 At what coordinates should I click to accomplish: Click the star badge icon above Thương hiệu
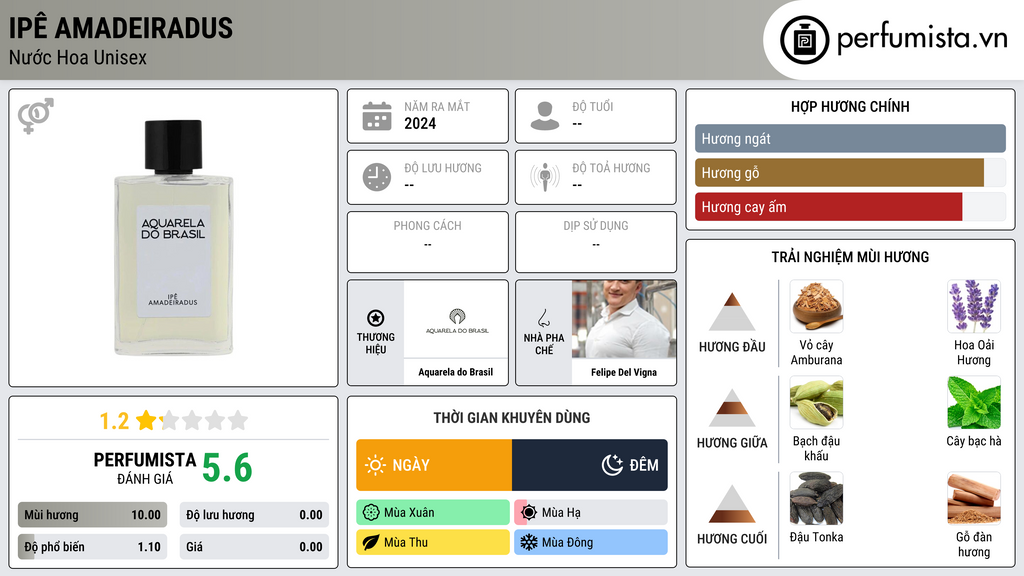tap(376, 318)
